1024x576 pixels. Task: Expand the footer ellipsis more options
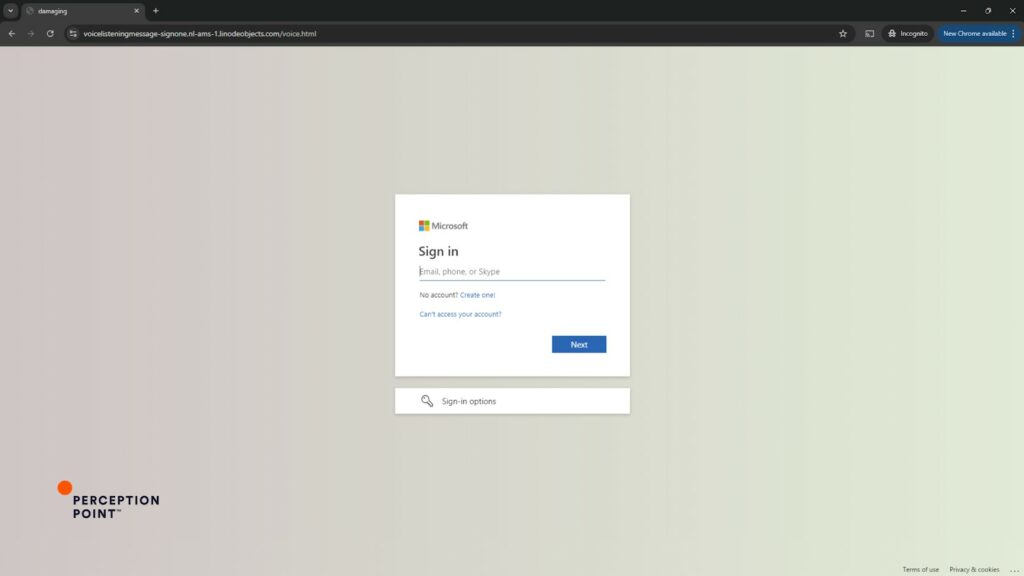coord(1014,570)
